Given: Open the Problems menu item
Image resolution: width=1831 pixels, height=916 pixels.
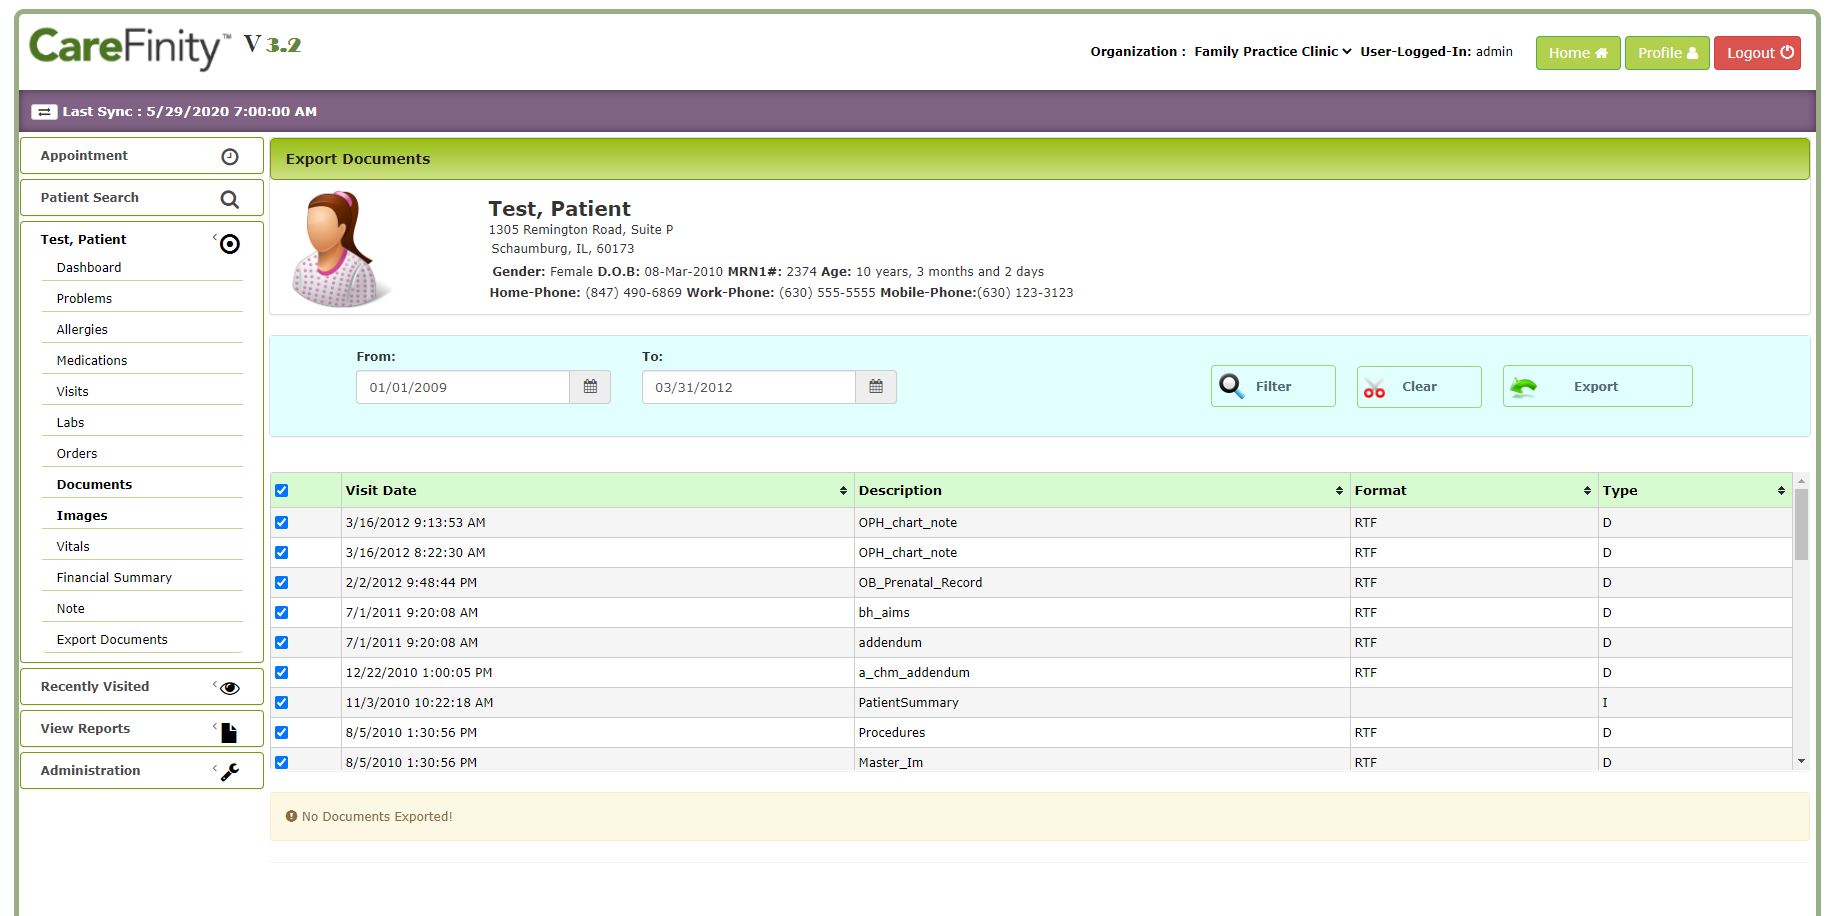Looking at the screenshot, I should (x=84, y=299).
